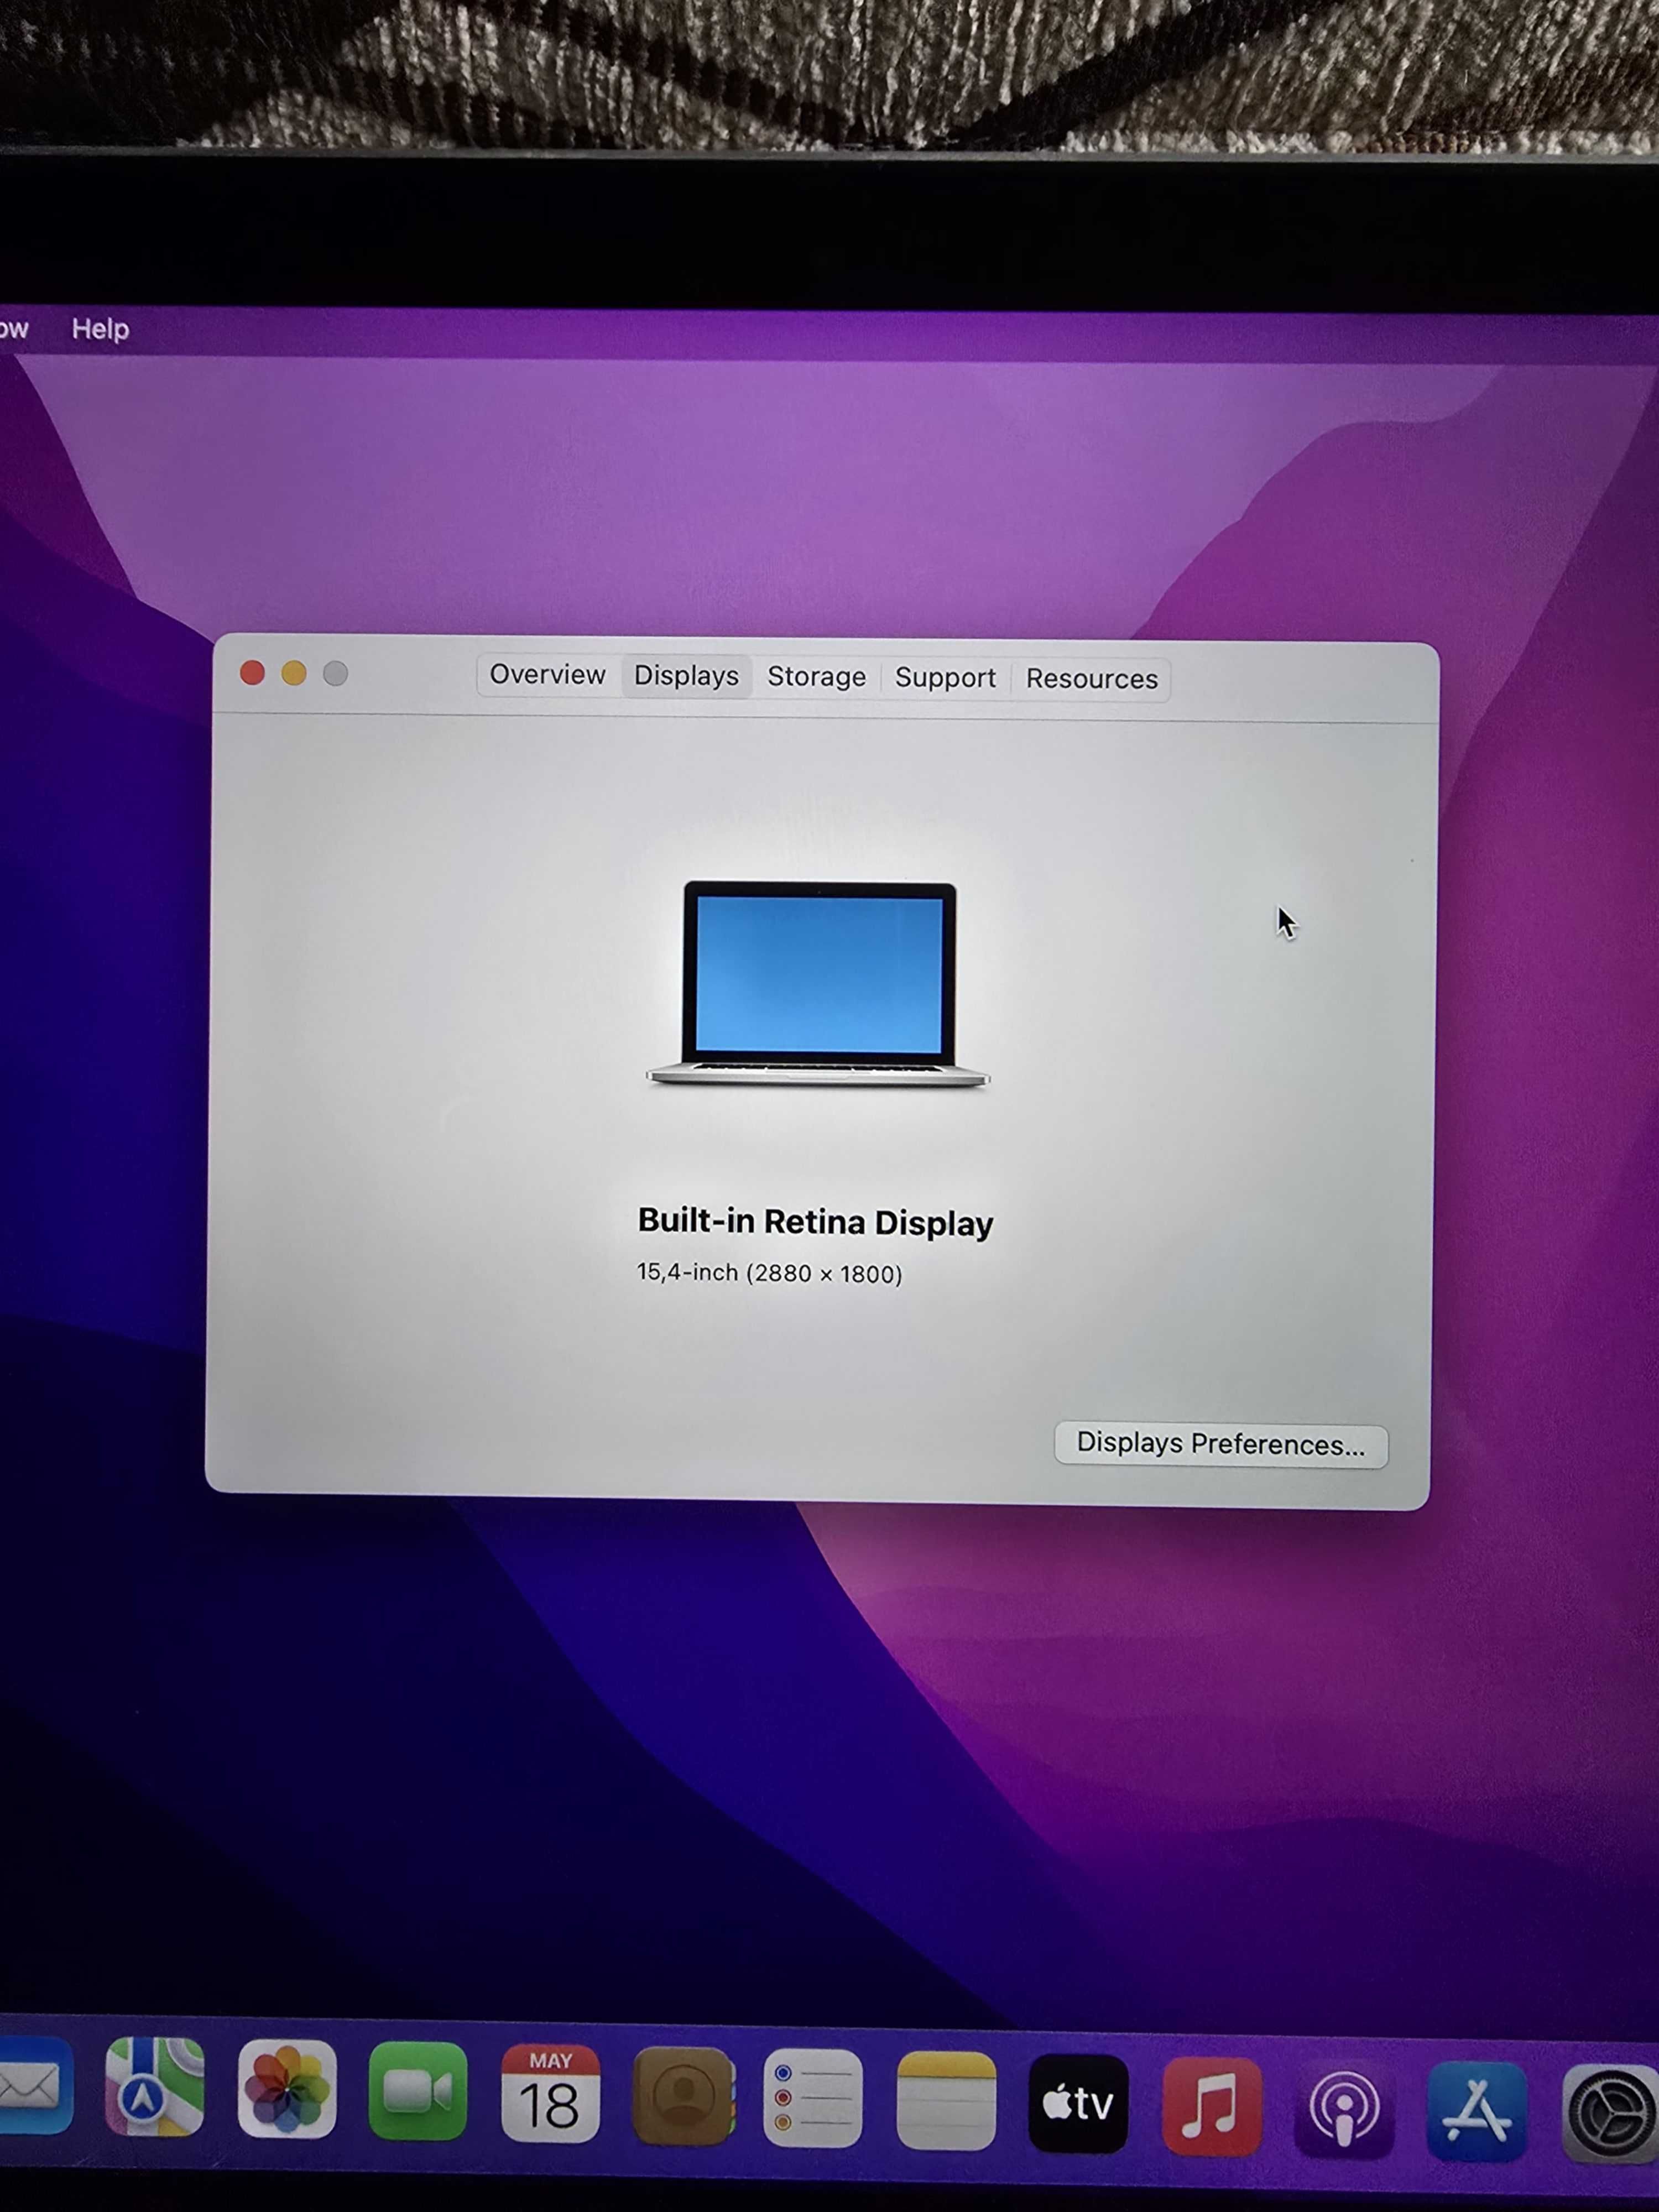Launch Maps from the Dock
The image size is (1659, 2212).
pyautogui.click(x=155, y=2088)
